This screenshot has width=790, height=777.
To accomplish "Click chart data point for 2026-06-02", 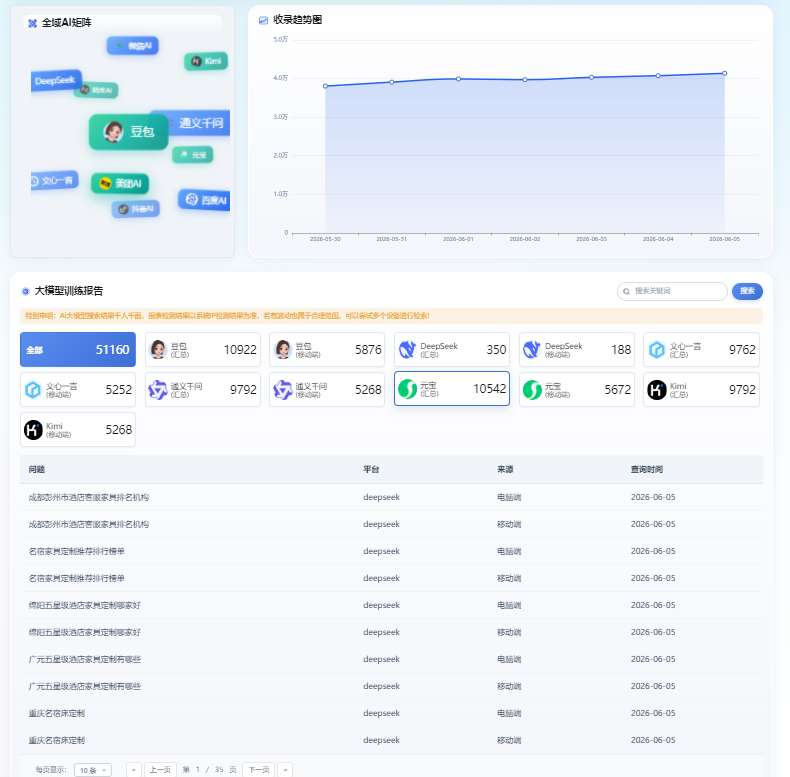I will coord(525,80).
